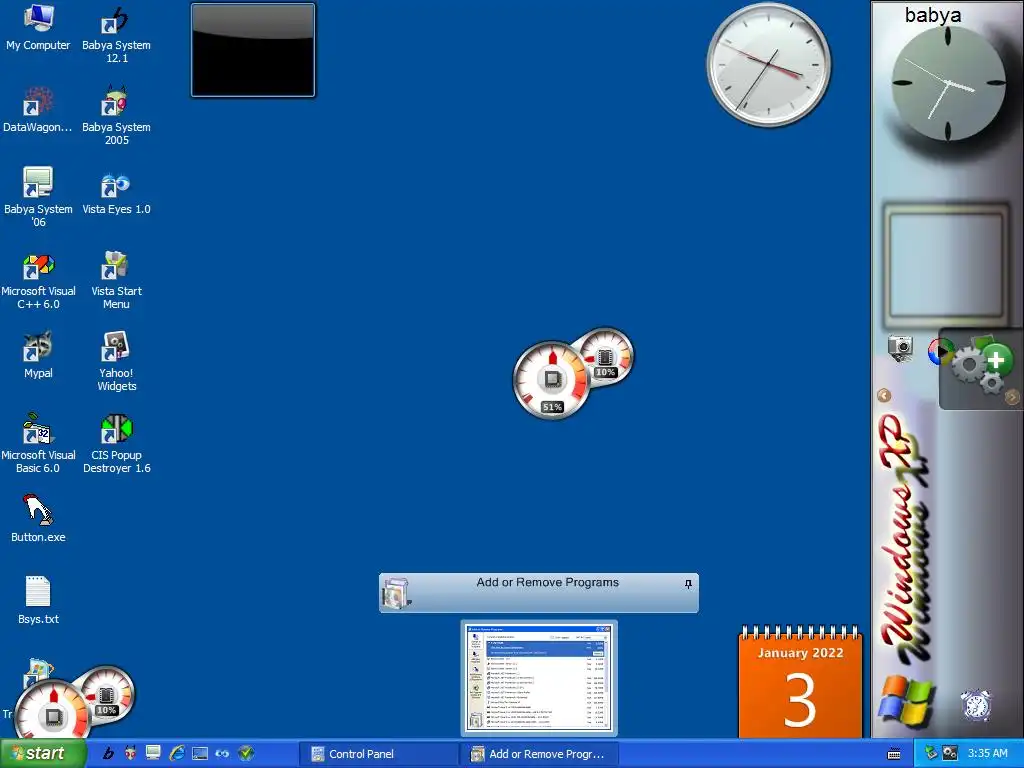Select CIS Popup Destroyer 1.6 shortcut
The width and height of the screenshot is (1024, 768).
pyautogui.click(x=116, y=444)
